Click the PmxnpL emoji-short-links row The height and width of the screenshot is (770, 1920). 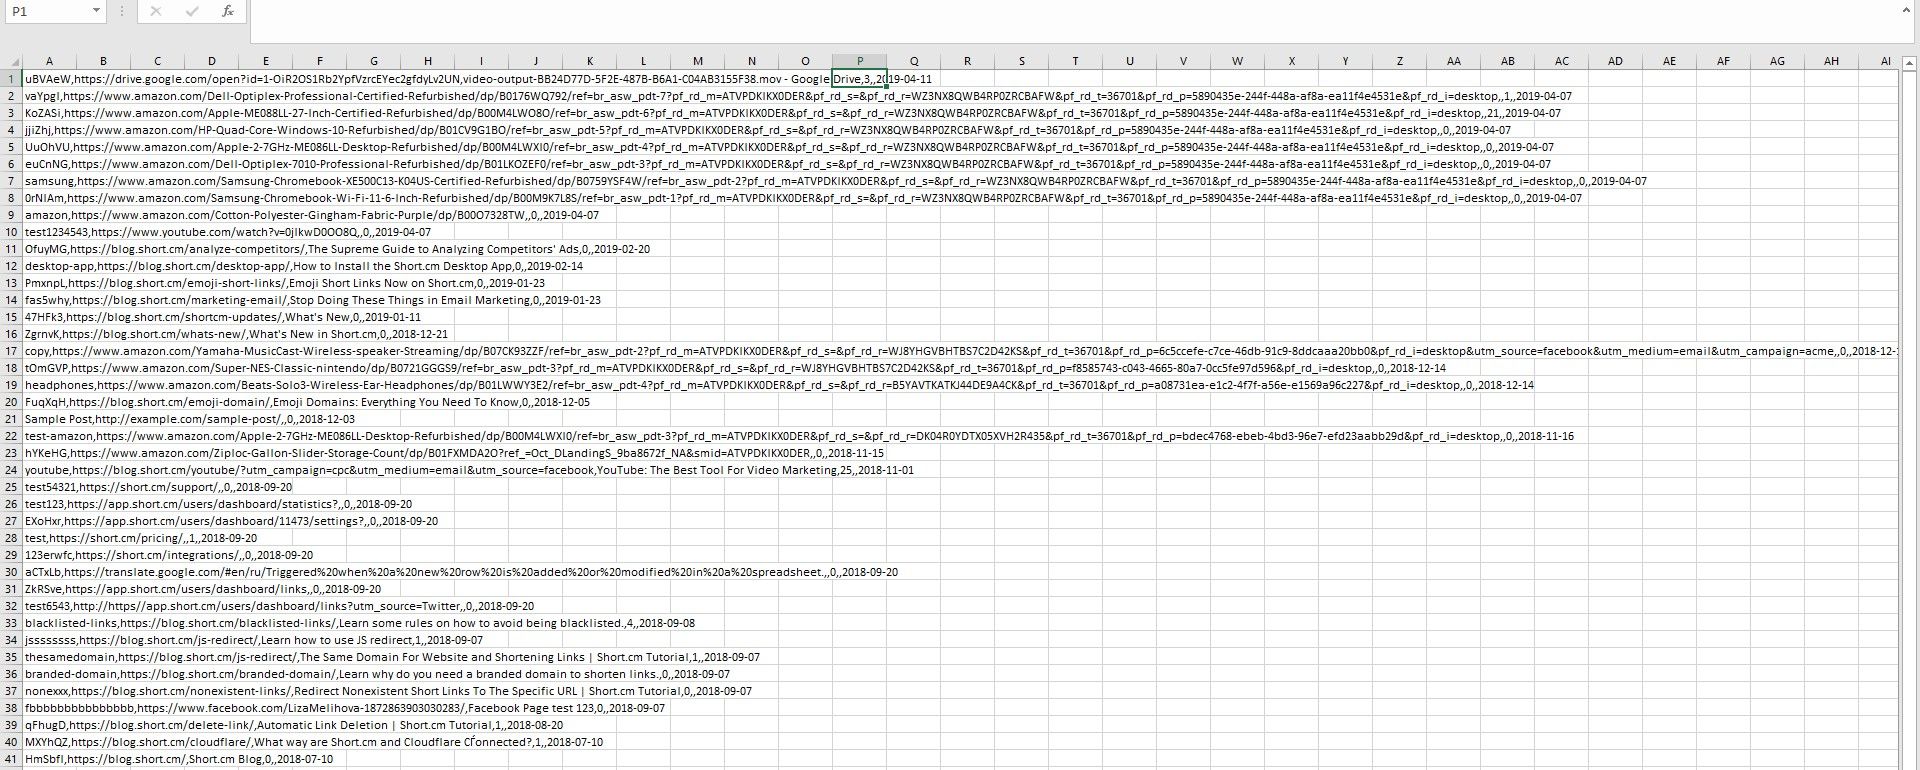(x=285, y=283)
